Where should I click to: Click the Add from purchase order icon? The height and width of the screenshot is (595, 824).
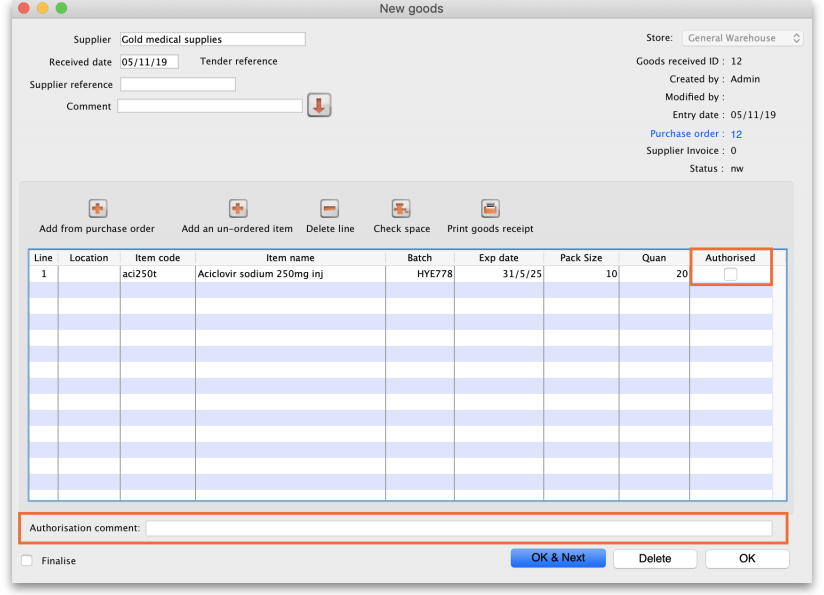(x=98, y=208)
